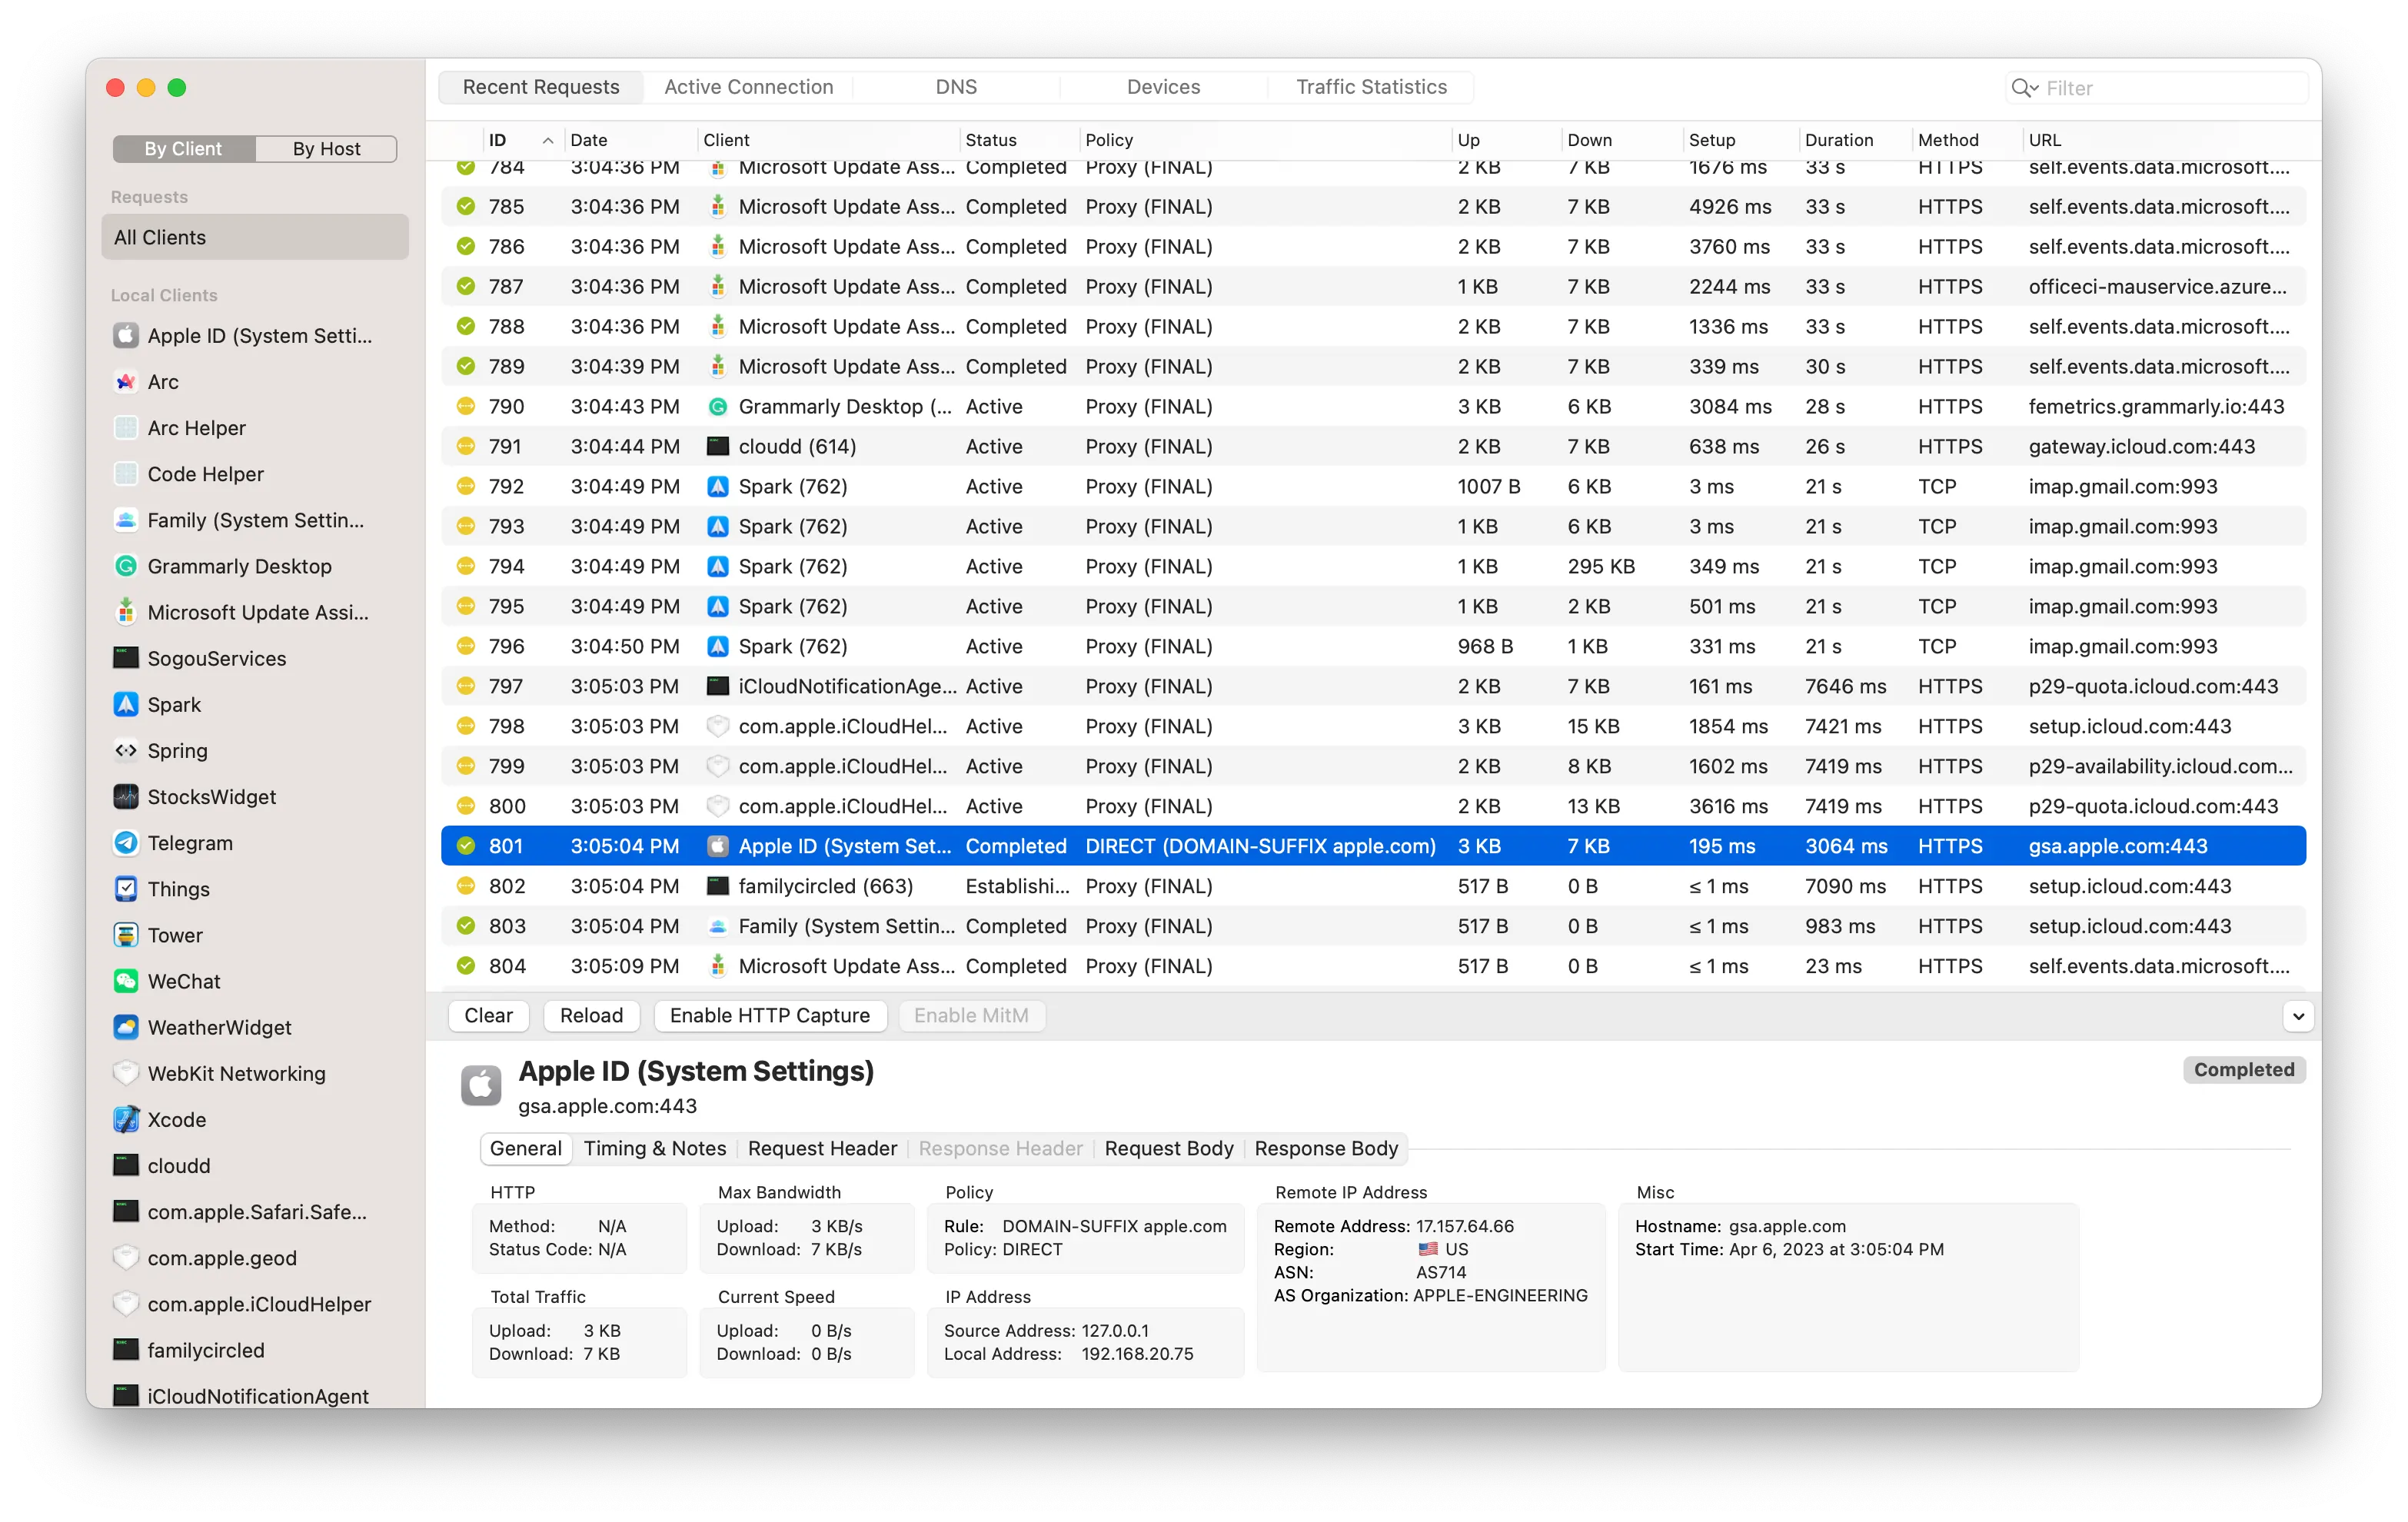Switch to the DNS tab

pyautogui.click(x=956, y=87)
